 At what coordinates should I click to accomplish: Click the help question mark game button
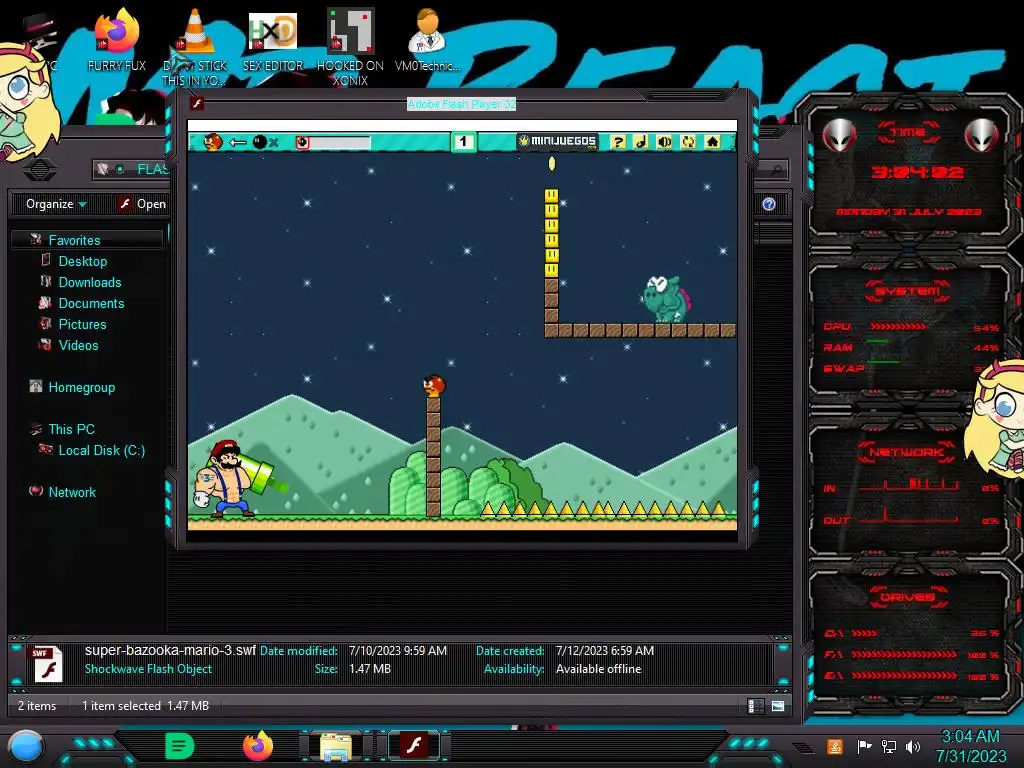[618, 142]
